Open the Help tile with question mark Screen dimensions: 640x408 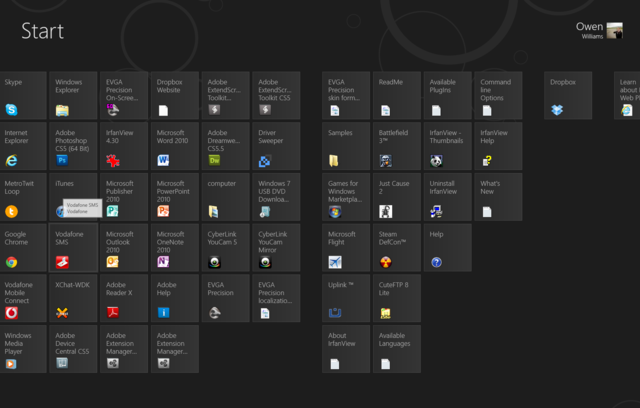coord(448,248)
